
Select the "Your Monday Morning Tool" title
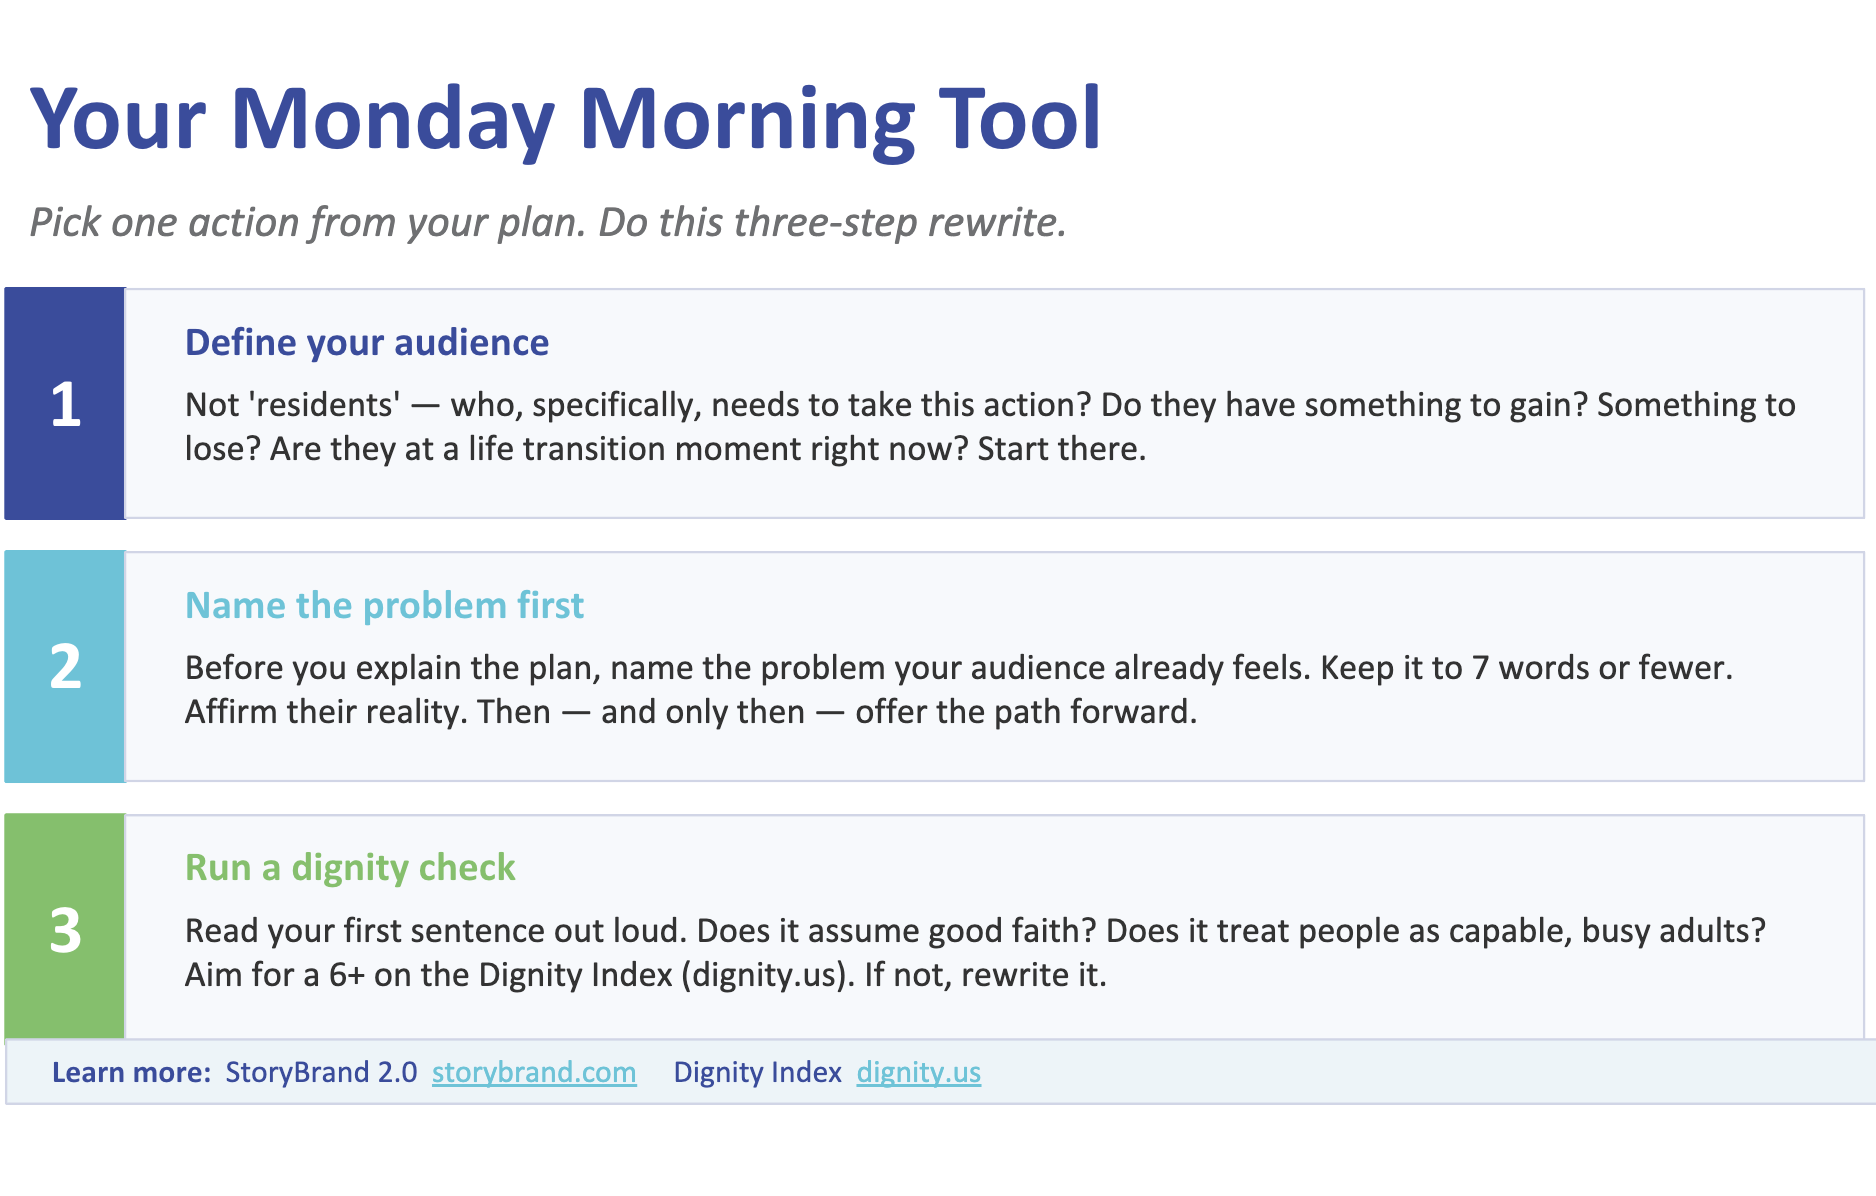(566, 119)
